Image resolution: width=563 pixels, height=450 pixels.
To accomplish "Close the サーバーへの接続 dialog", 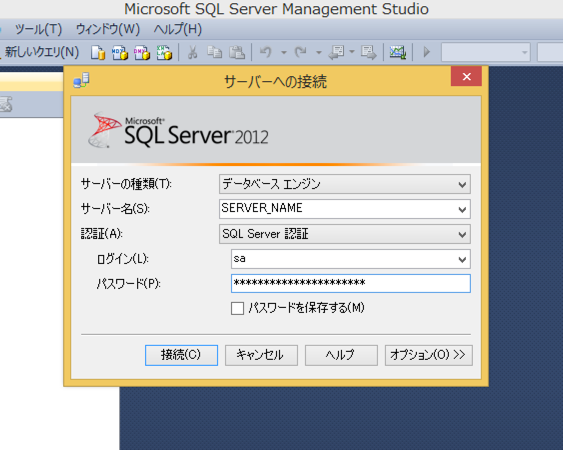I will click(x=466, y=76).
